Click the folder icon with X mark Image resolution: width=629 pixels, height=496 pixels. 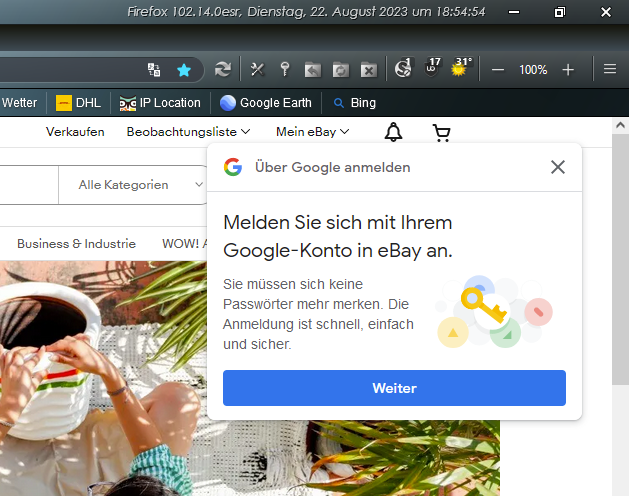(369, 70)
